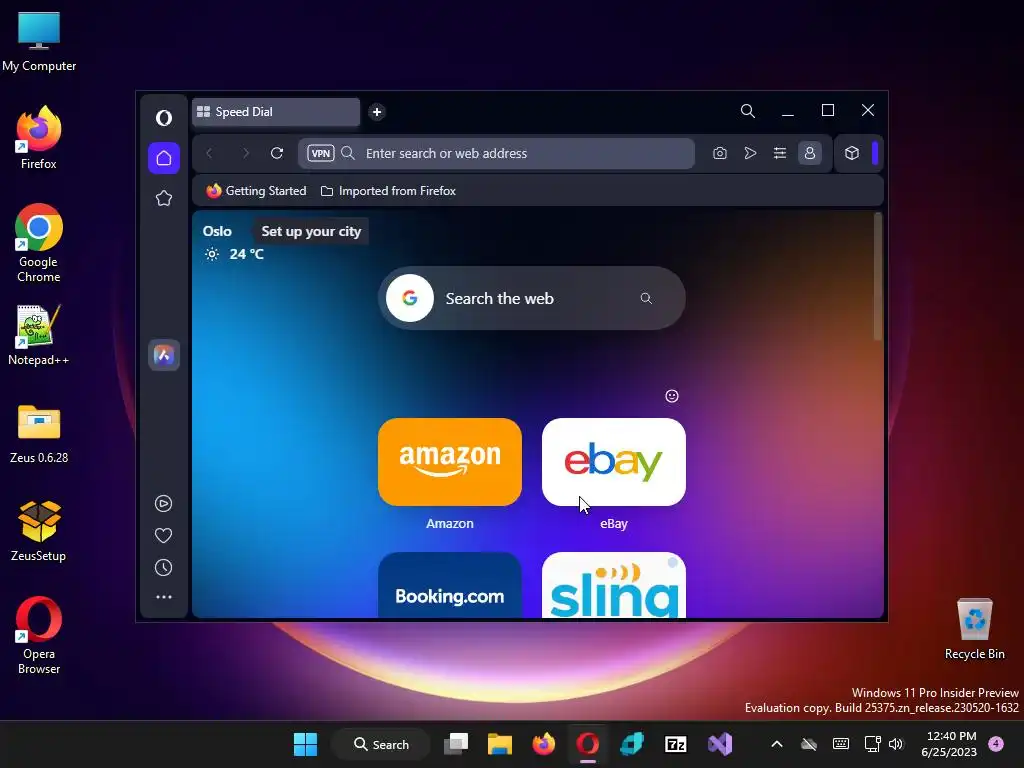Open a new tab with the plus button

click(377, 112)
